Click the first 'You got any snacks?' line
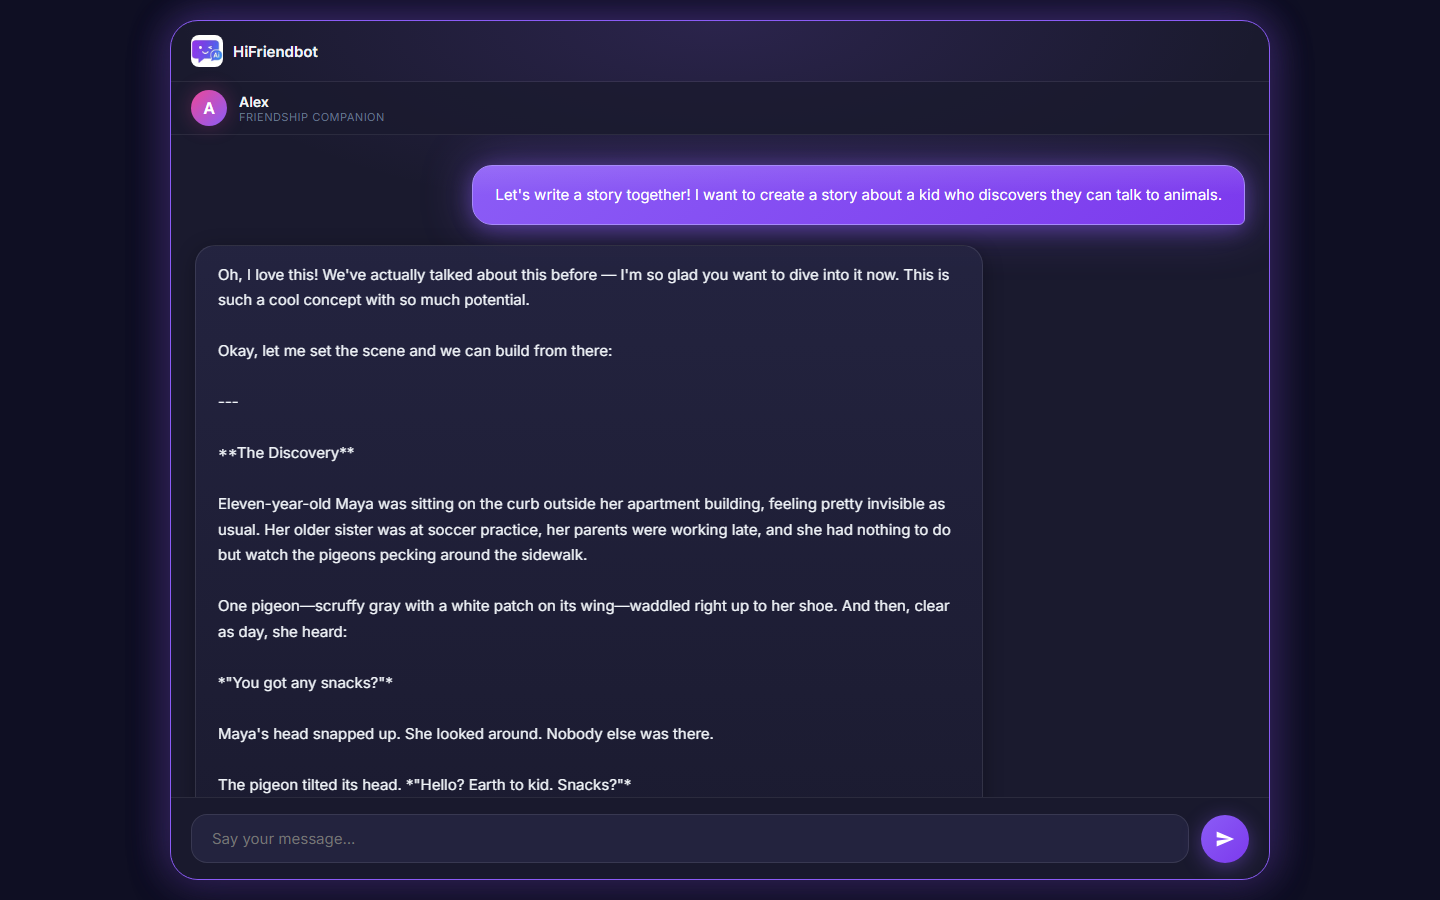This screenshot has width=1440, height=900. tap(305, 683)
